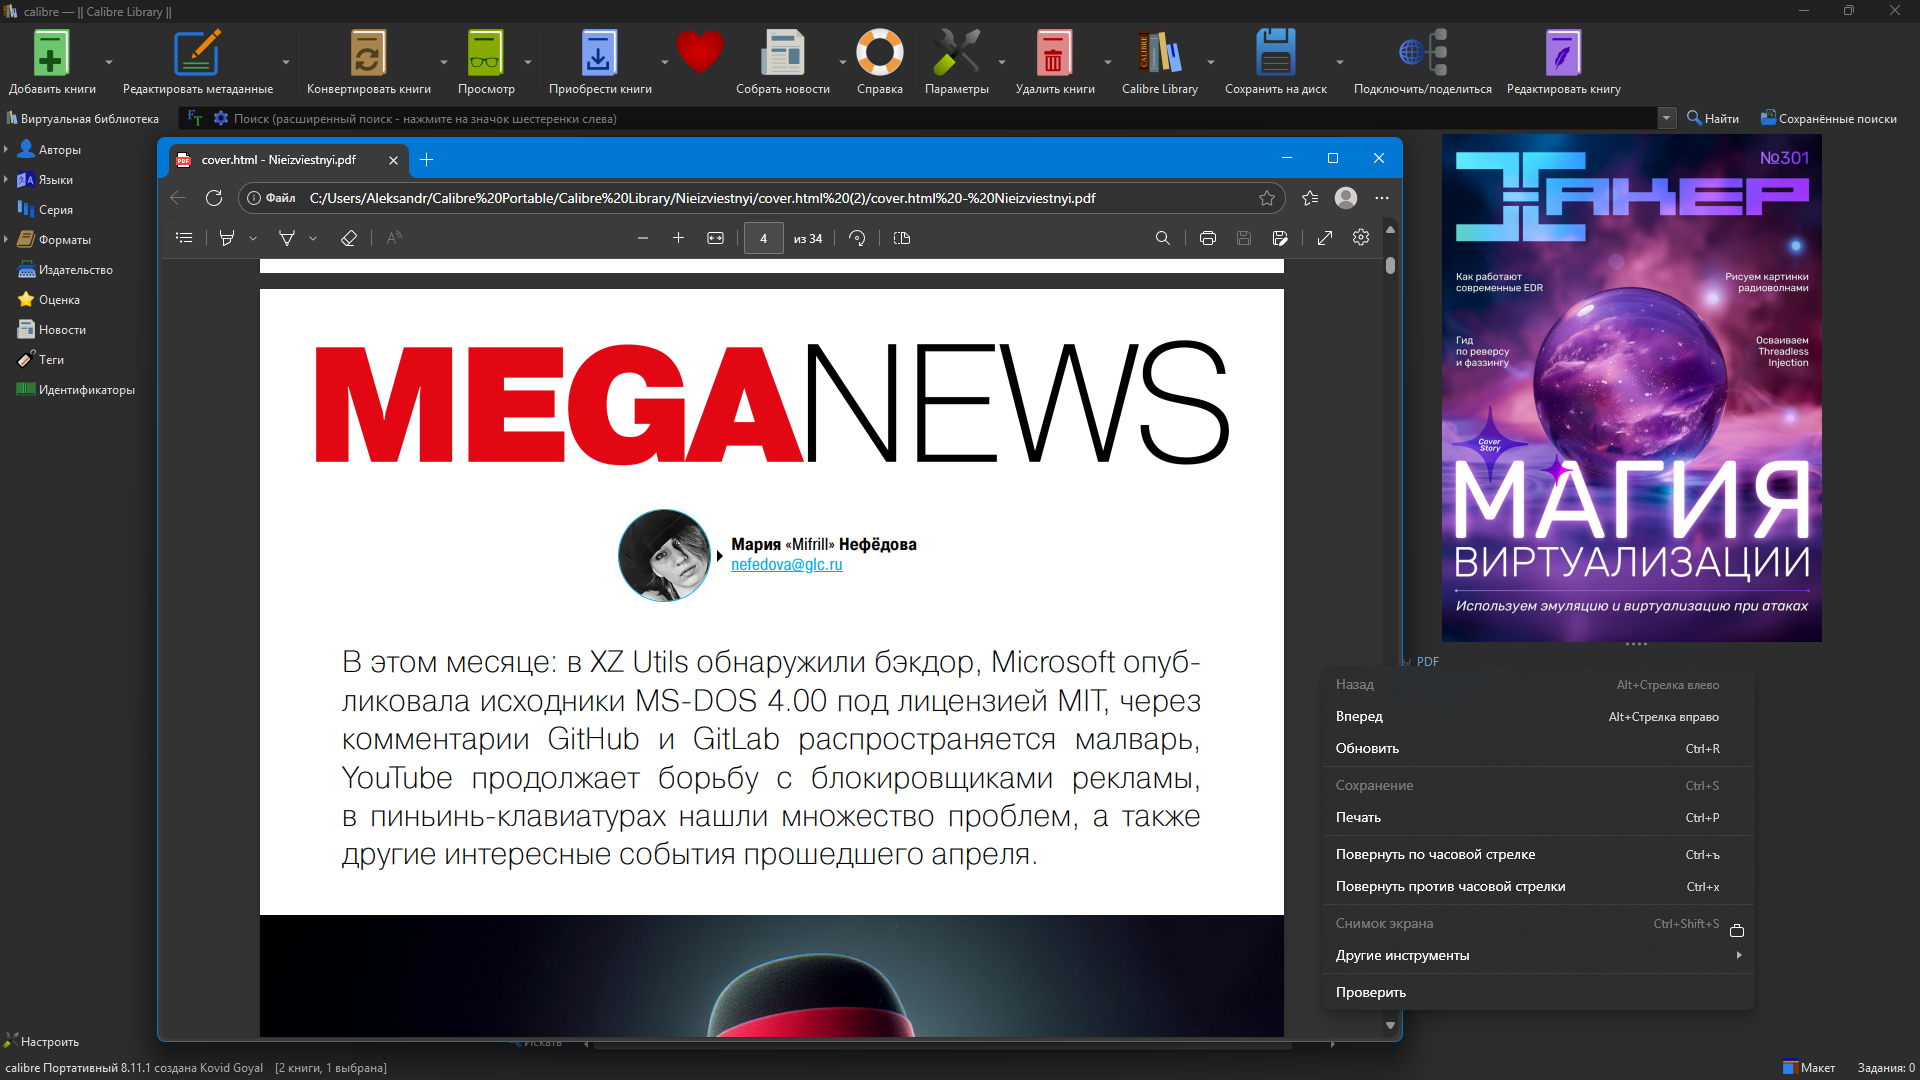Open the Convert books tool
Screen dimensions: 1920x1080
click(367, 55)
